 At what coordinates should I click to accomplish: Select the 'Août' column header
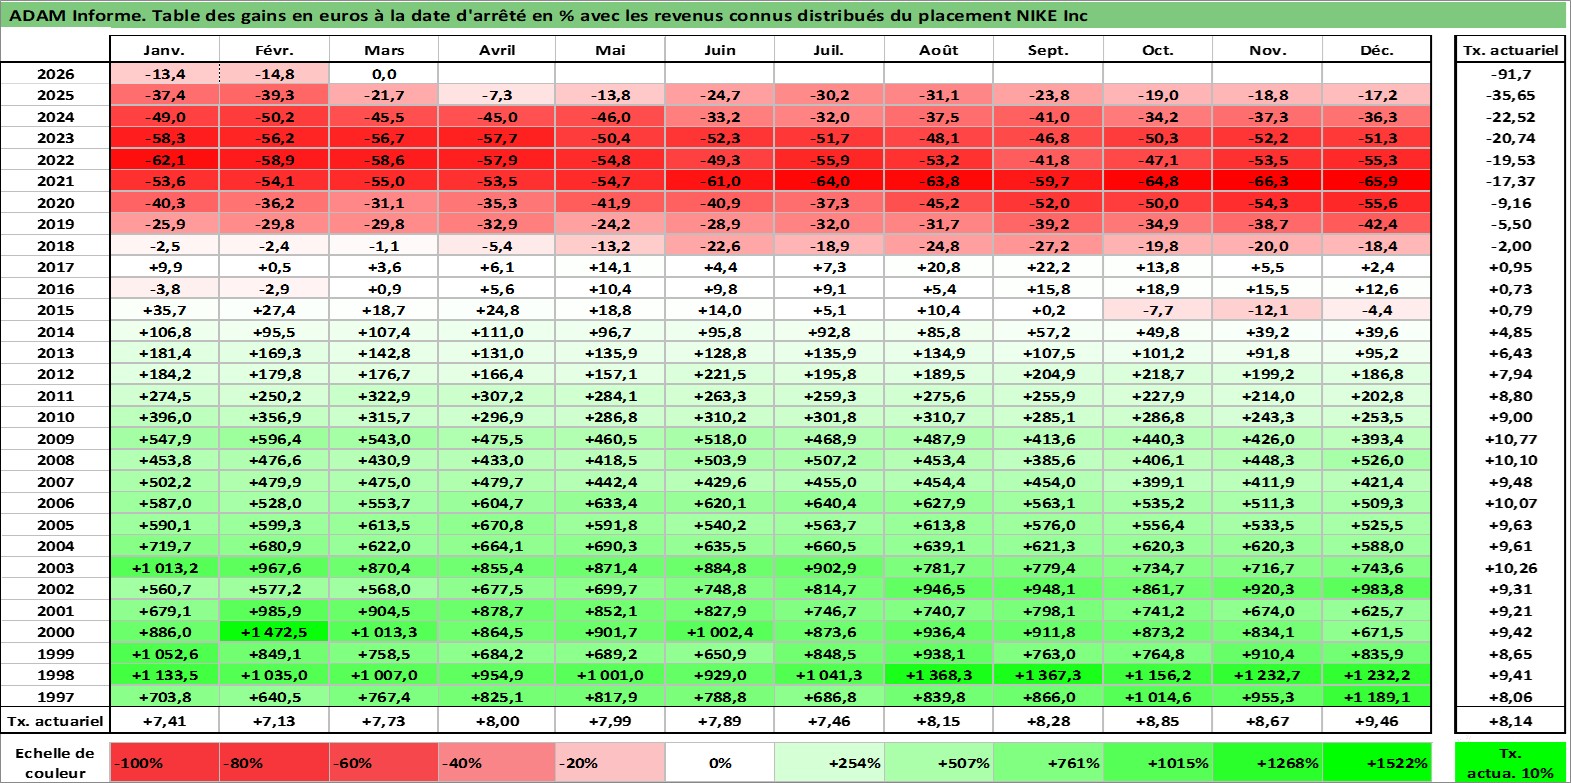click(x=938, y=50)
